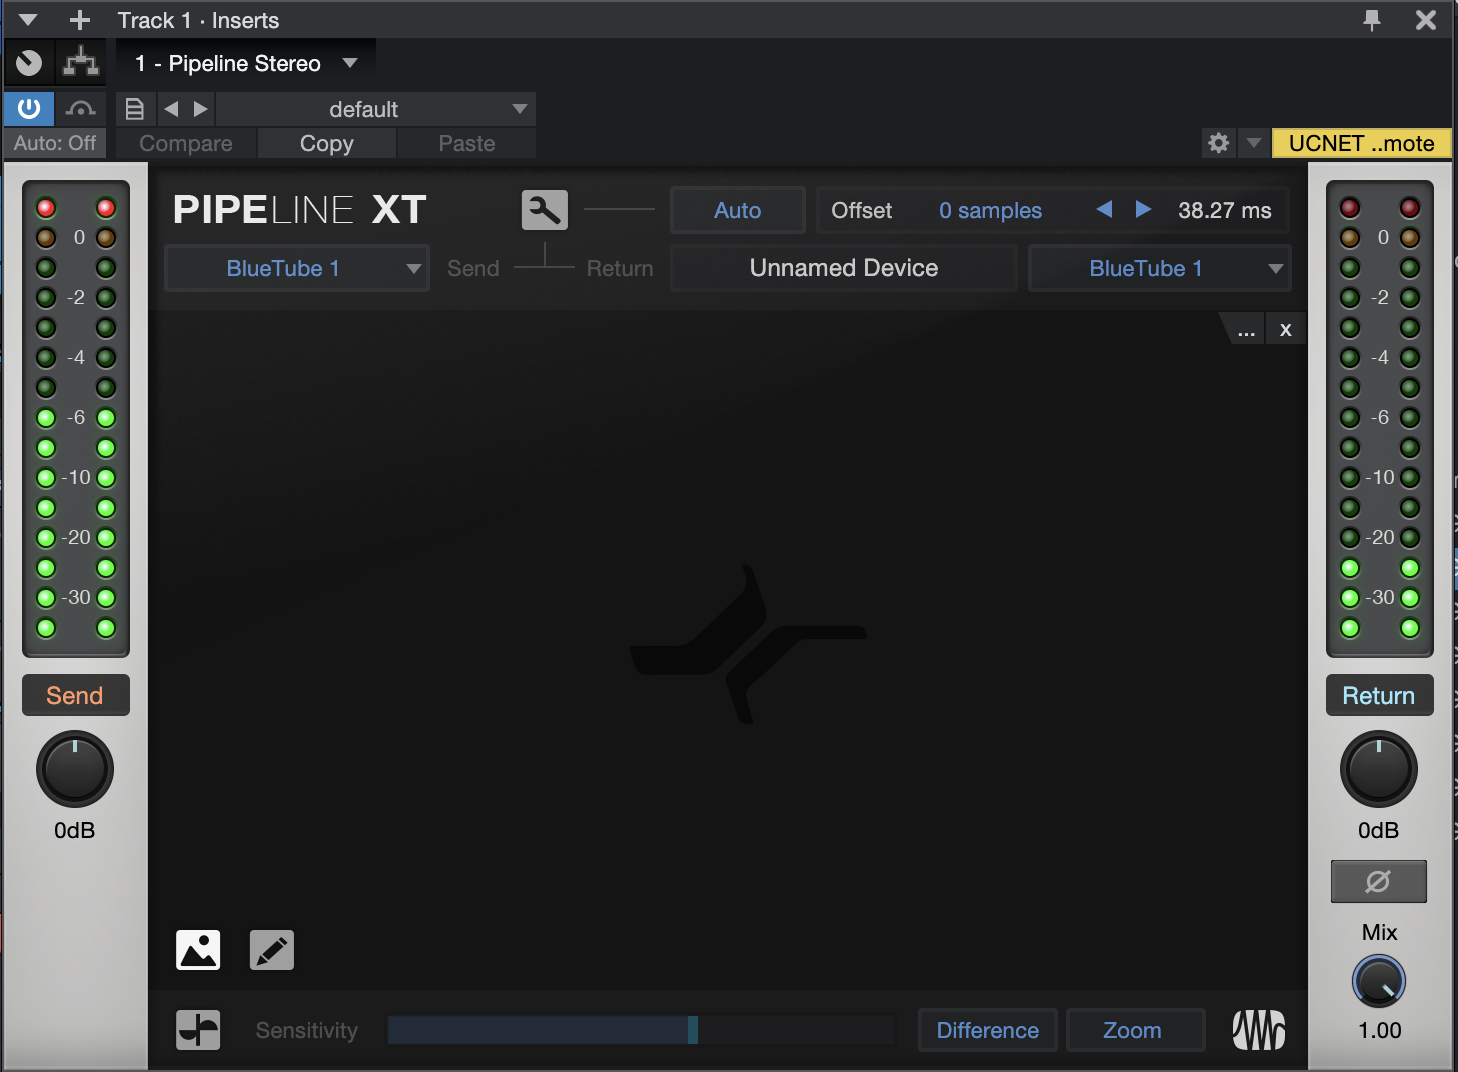
Task: Click the Copy button
Action: pos(326,143)
